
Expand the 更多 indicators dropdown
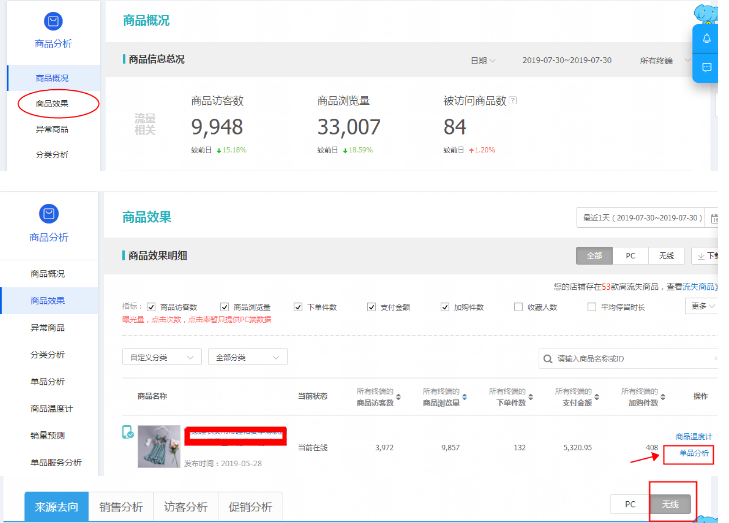point(700,306)
